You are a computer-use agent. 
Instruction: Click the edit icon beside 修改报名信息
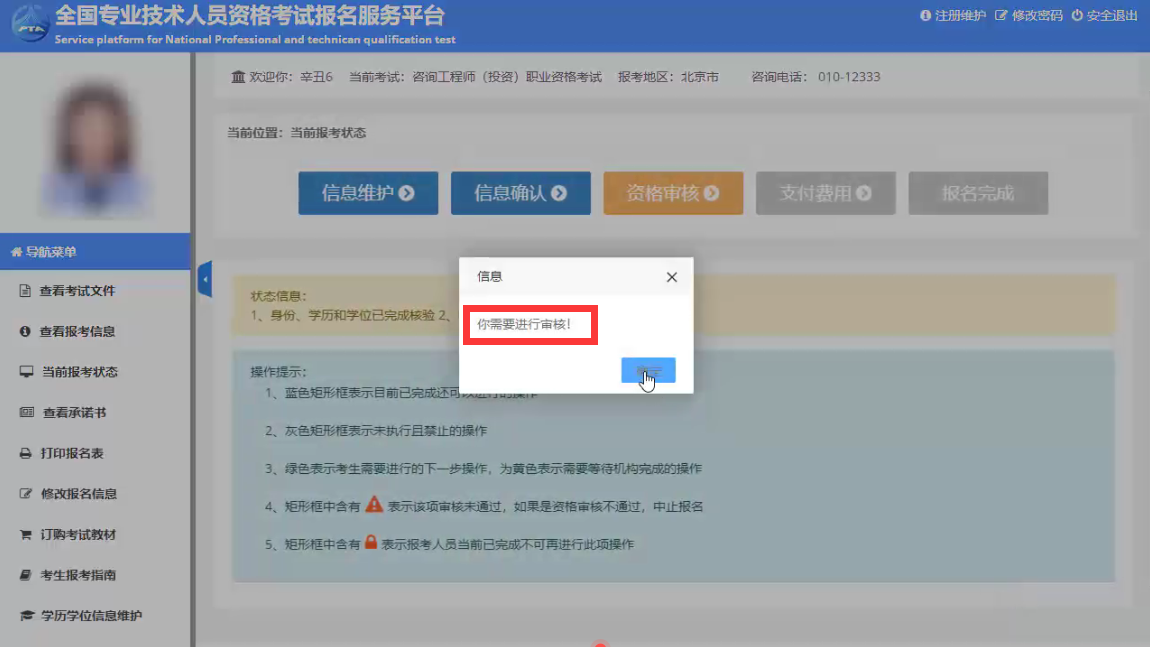pos(26,494)
